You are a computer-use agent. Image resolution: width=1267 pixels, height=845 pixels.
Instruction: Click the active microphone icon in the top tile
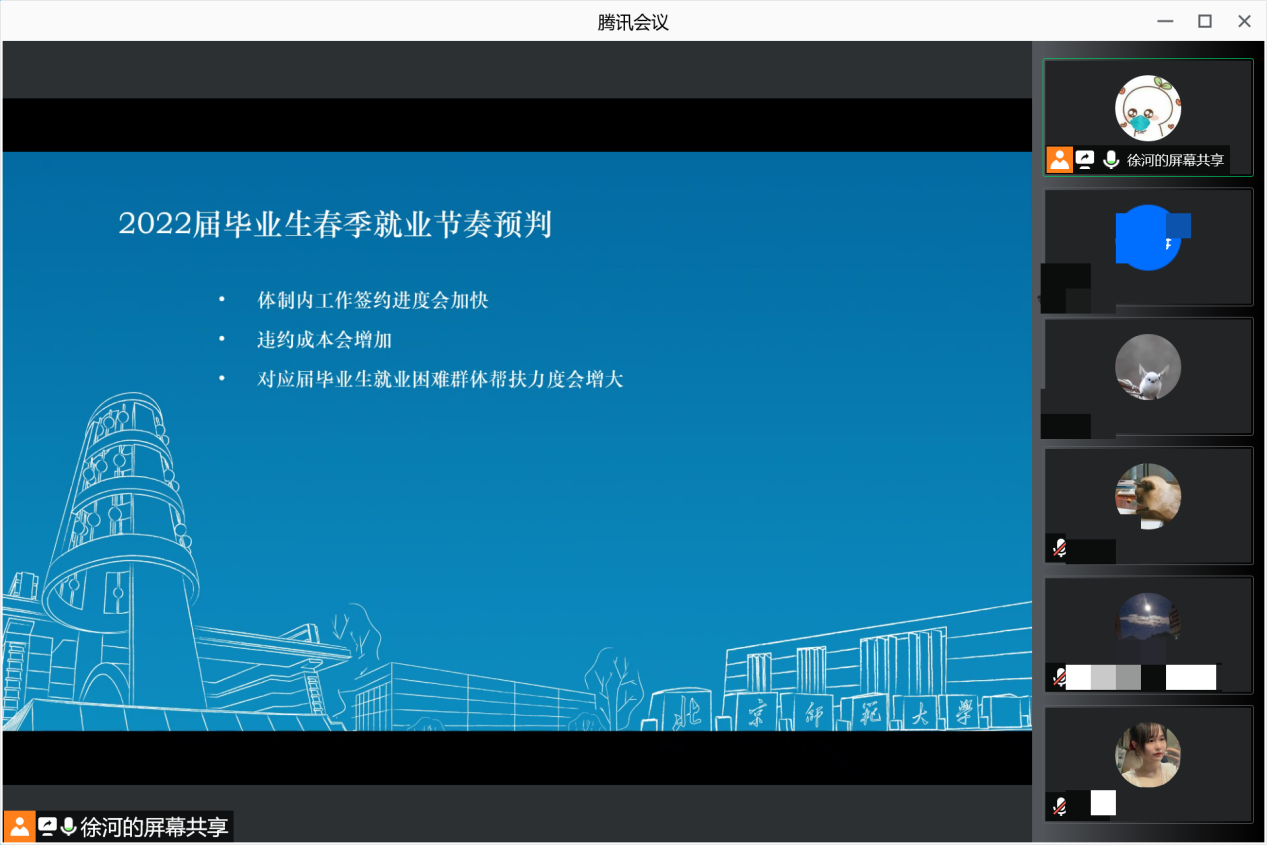[x=1110, y=158]
